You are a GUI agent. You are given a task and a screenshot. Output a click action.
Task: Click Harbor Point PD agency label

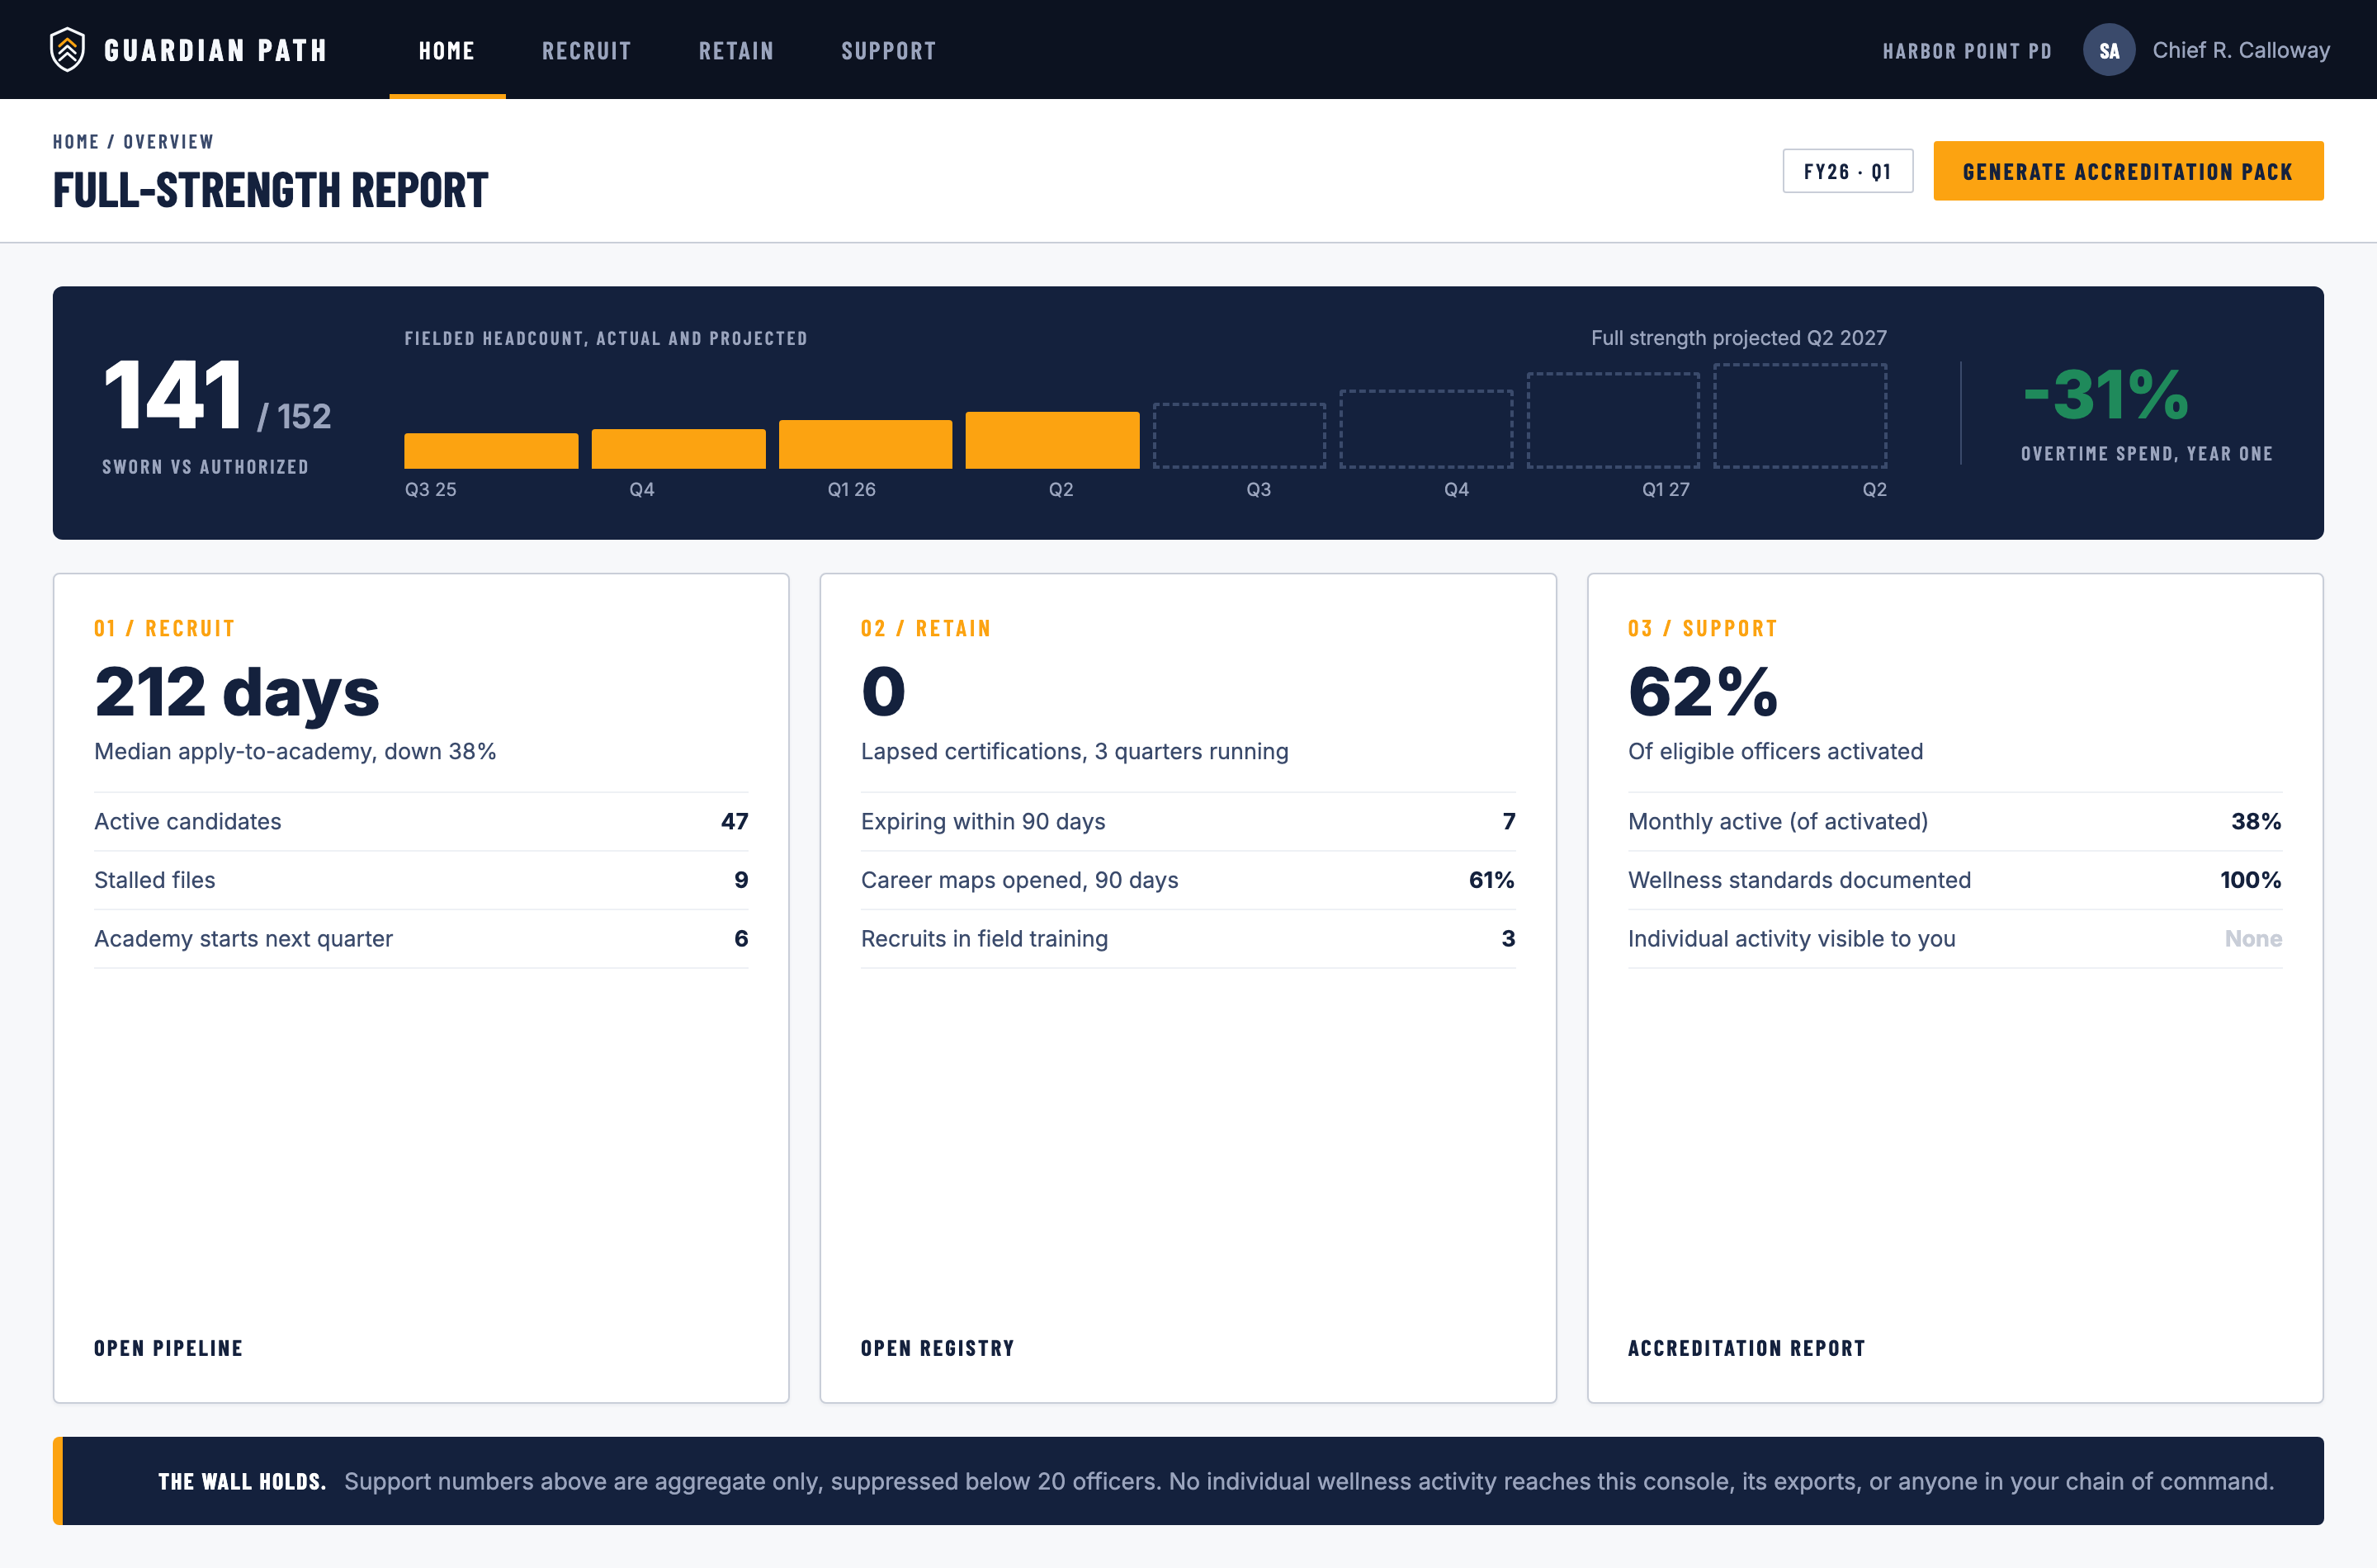[1967, 51]
